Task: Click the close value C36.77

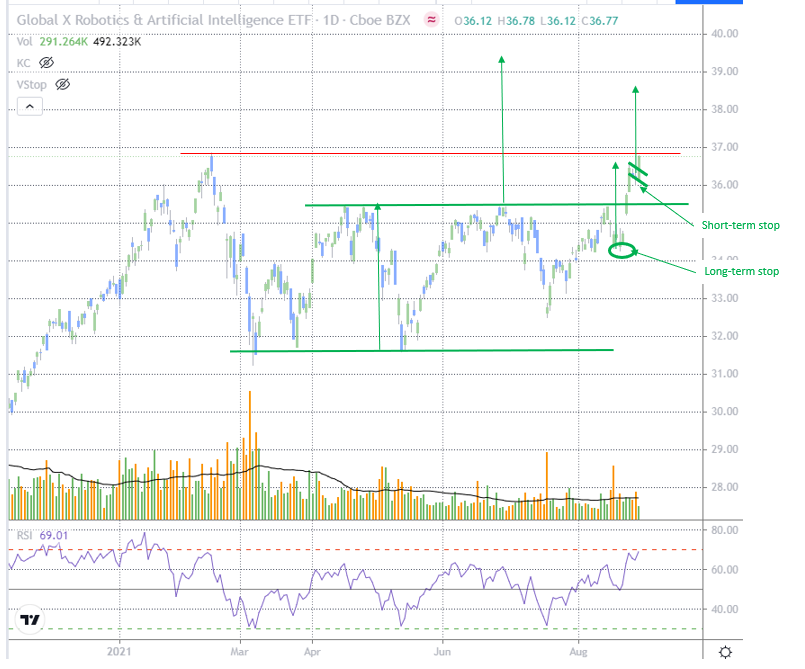Action: 600,21
